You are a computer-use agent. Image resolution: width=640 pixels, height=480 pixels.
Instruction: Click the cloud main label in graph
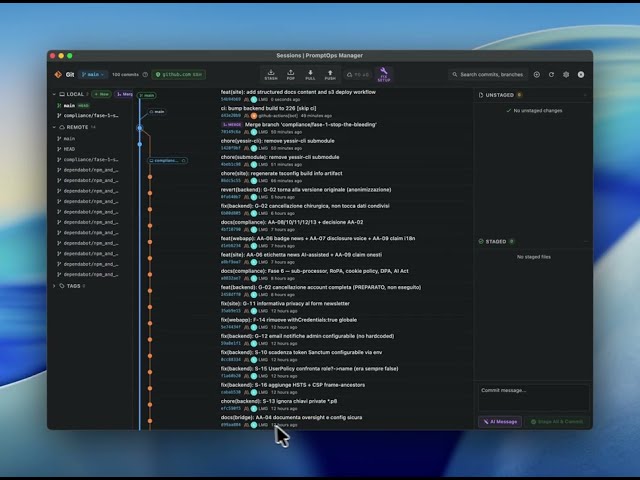(157, 111)
